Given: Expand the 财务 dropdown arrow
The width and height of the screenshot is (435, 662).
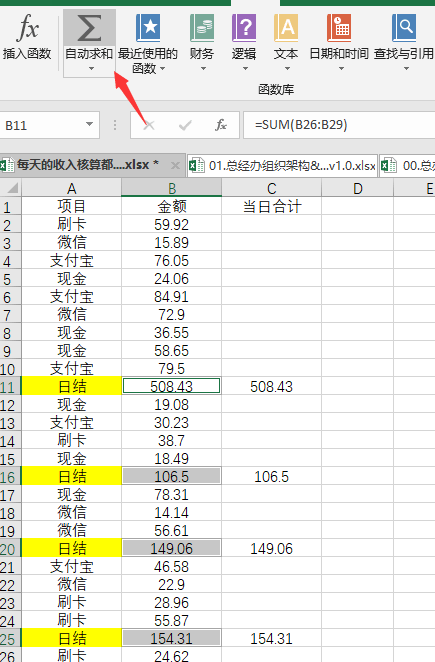Looking at the screenshot, I should (203, 68).
